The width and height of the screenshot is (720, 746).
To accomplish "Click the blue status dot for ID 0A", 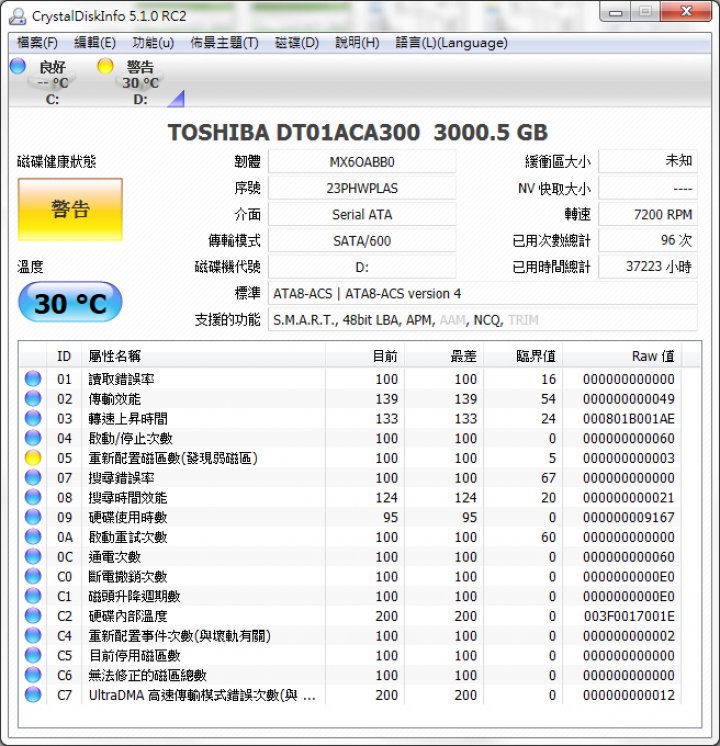I will coord(33,537).
